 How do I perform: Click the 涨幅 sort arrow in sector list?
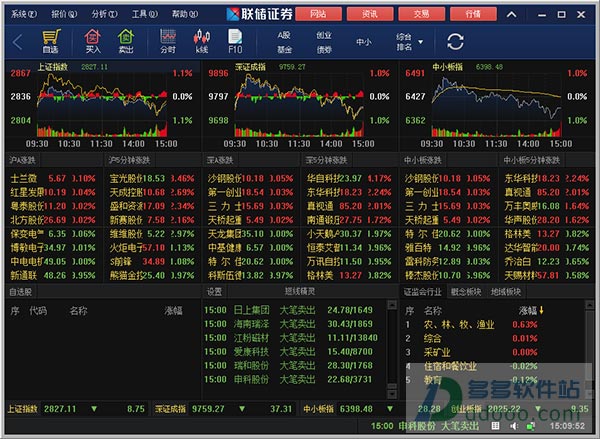pyautogui.click(x=541, y=310)
